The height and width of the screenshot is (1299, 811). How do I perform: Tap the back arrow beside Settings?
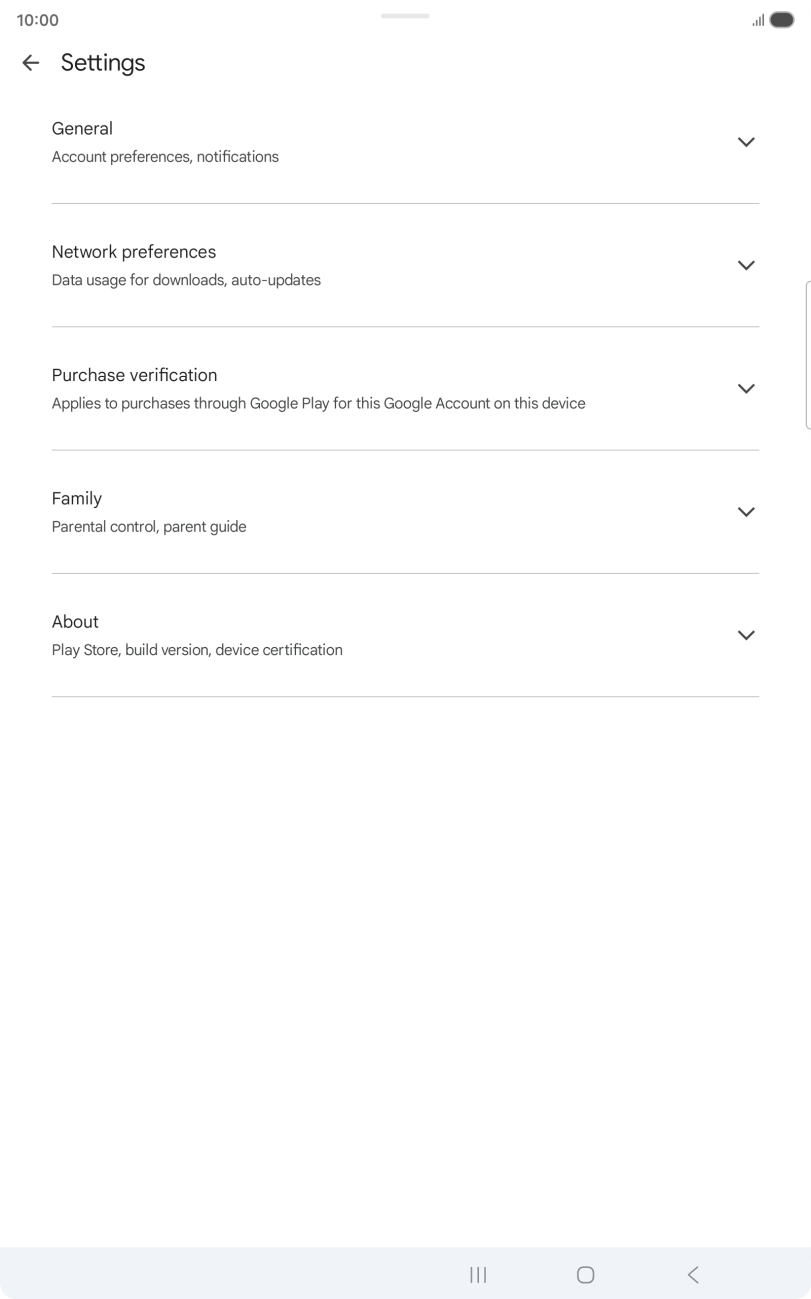point(31,63)
